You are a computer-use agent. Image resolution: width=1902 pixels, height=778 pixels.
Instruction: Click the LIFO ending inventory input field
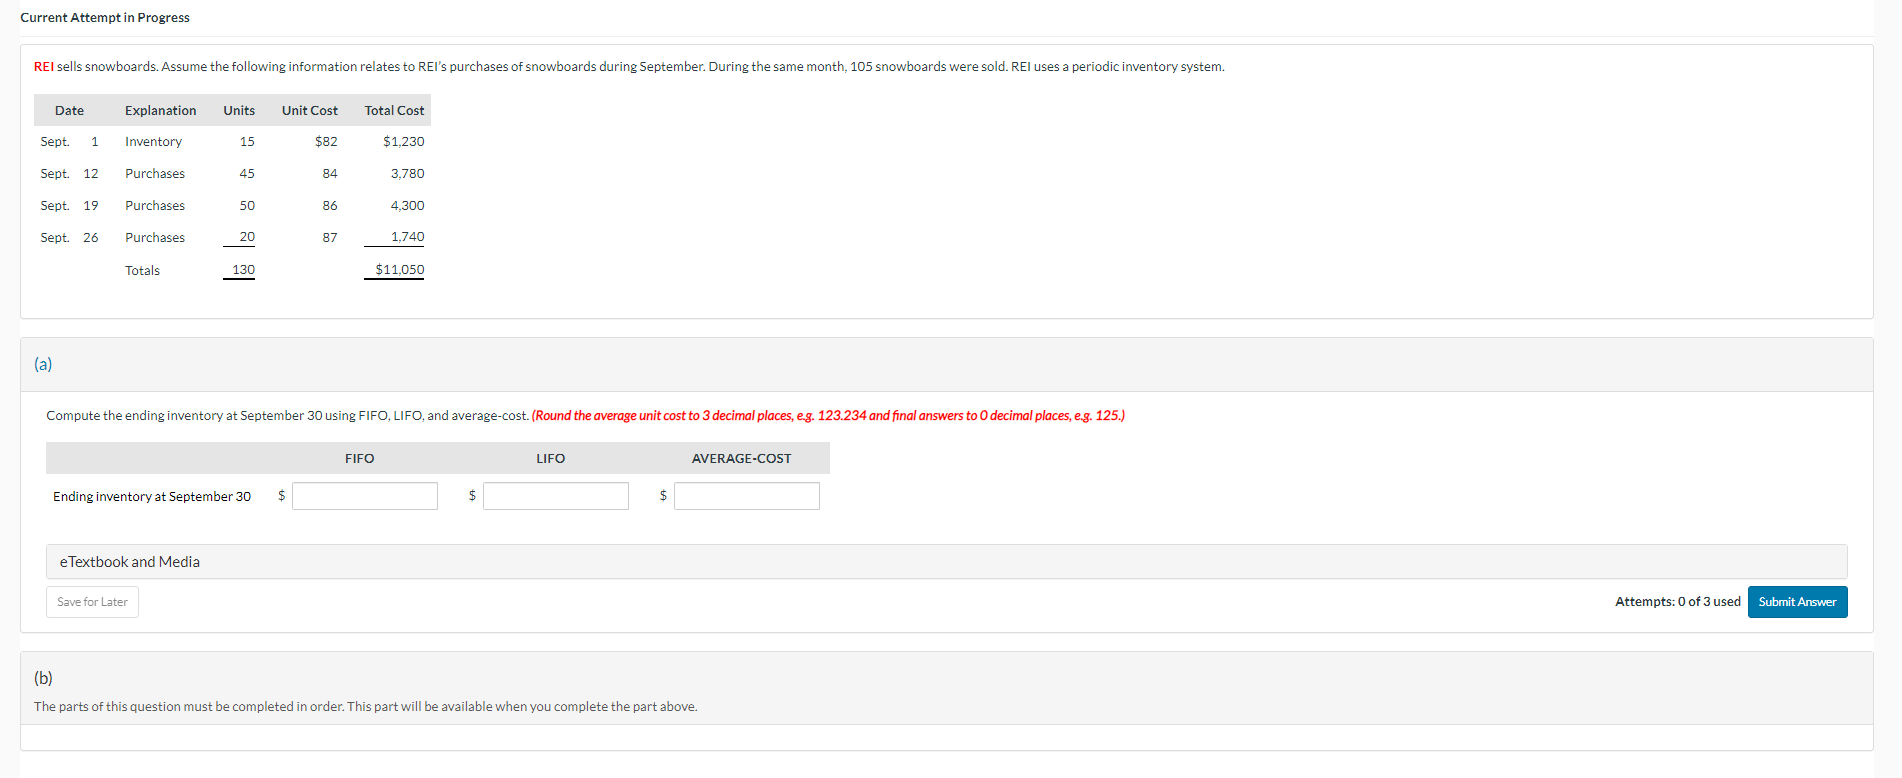tap(556, 496)
